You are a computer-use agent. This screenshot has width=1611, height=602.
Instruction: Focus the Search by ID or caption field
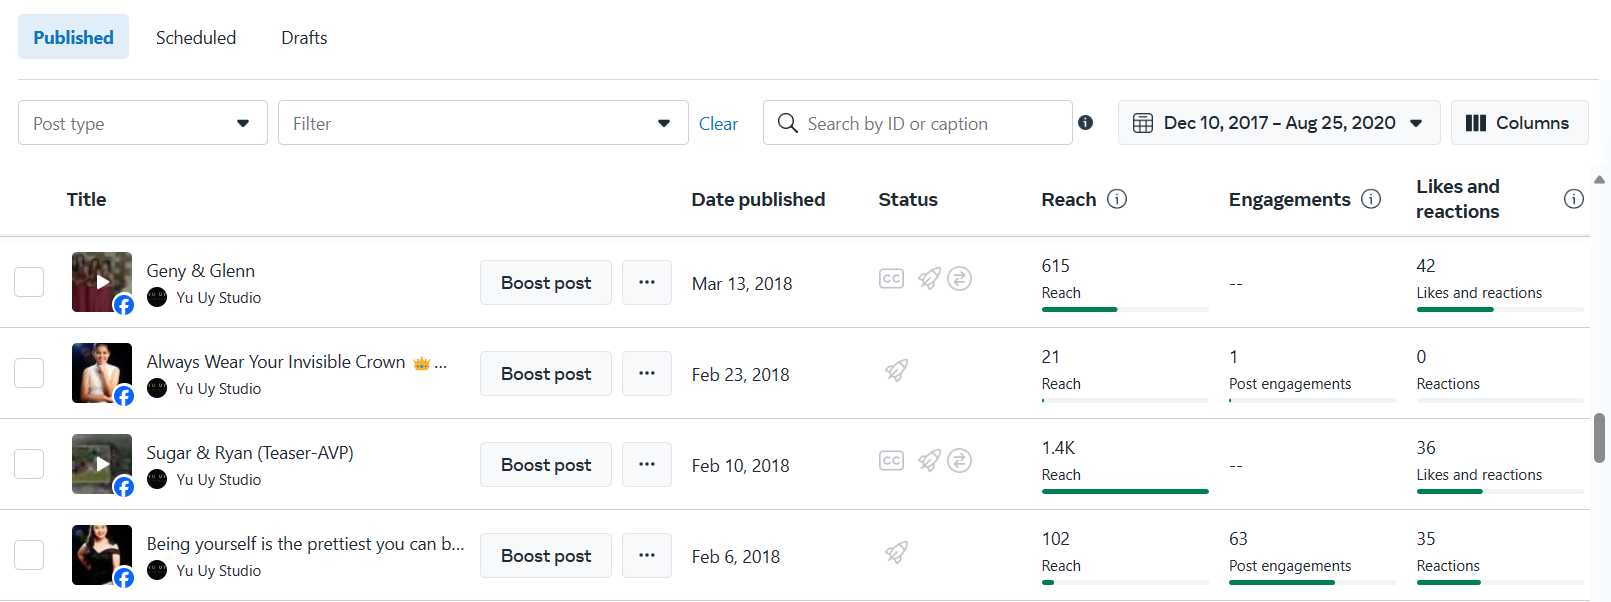click(930, 124)
